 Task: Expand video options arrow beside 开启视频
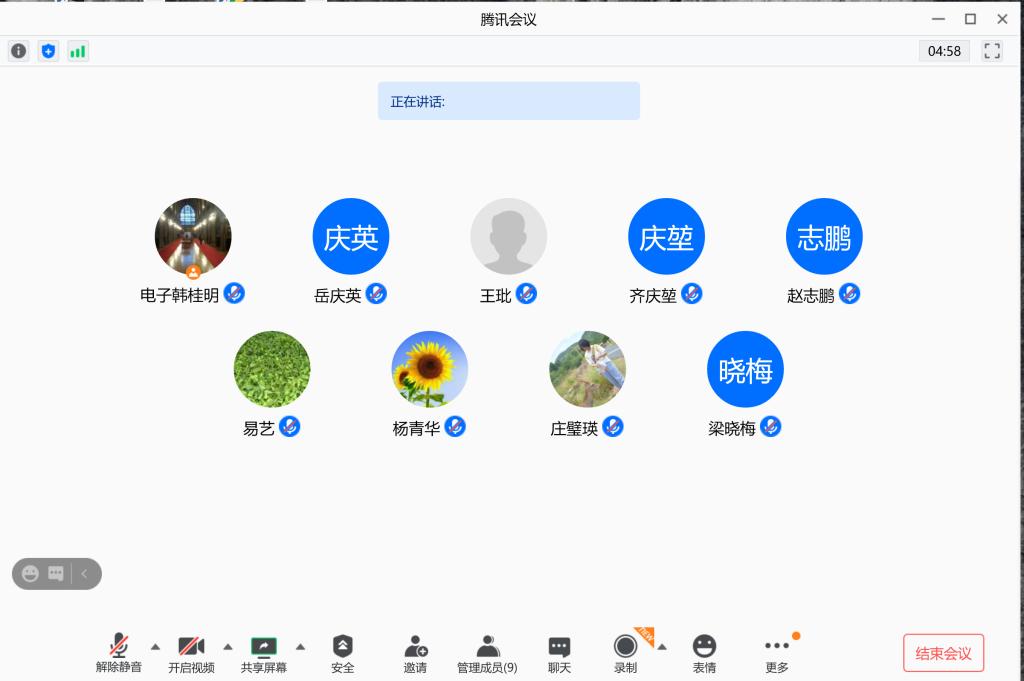coord(228,646)
